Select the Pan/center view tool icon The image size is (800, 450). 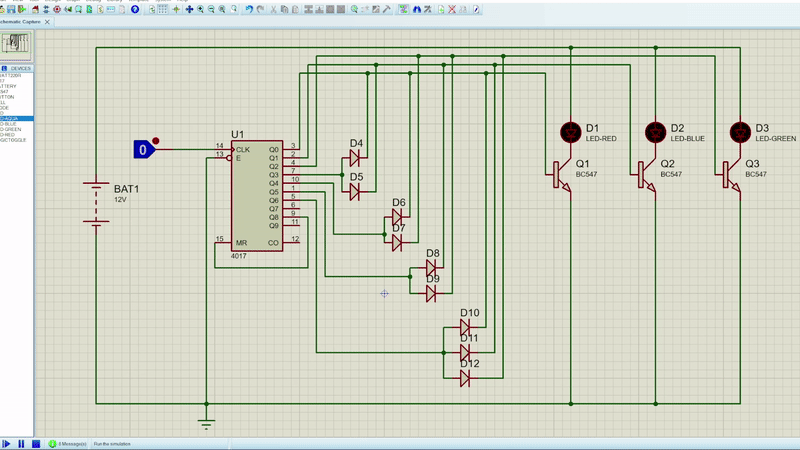188,9
